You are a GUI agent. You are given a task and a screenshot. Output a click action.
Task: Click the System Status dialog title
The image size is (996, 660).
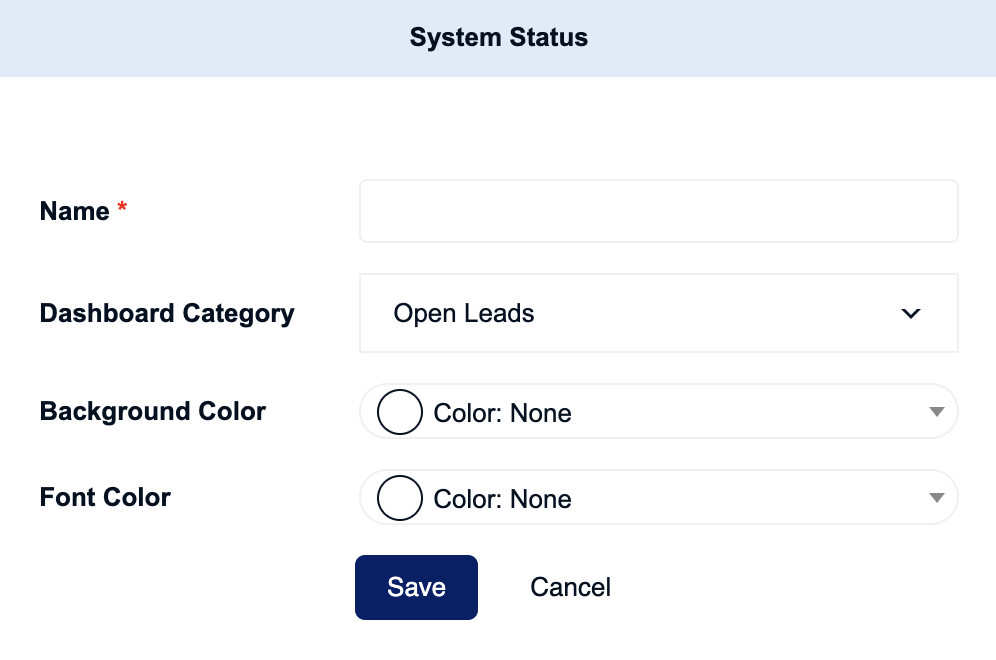click(499, 37)
